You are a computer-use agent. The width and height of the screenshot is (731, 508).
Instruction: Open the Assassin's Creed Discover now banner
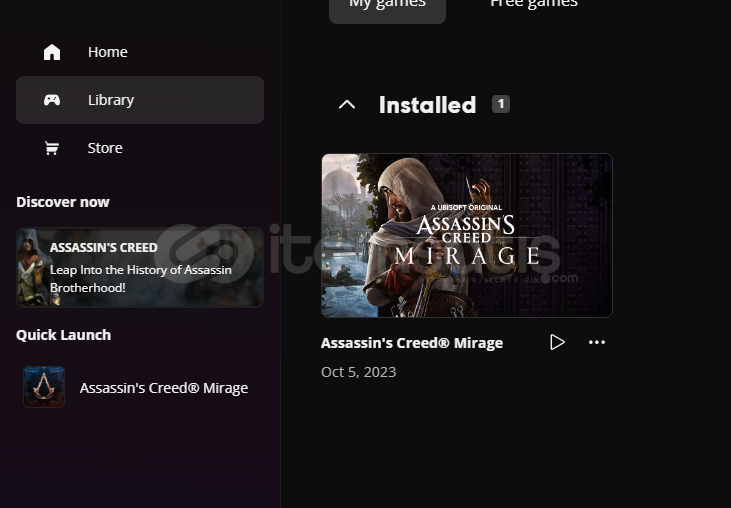[140, 267]
